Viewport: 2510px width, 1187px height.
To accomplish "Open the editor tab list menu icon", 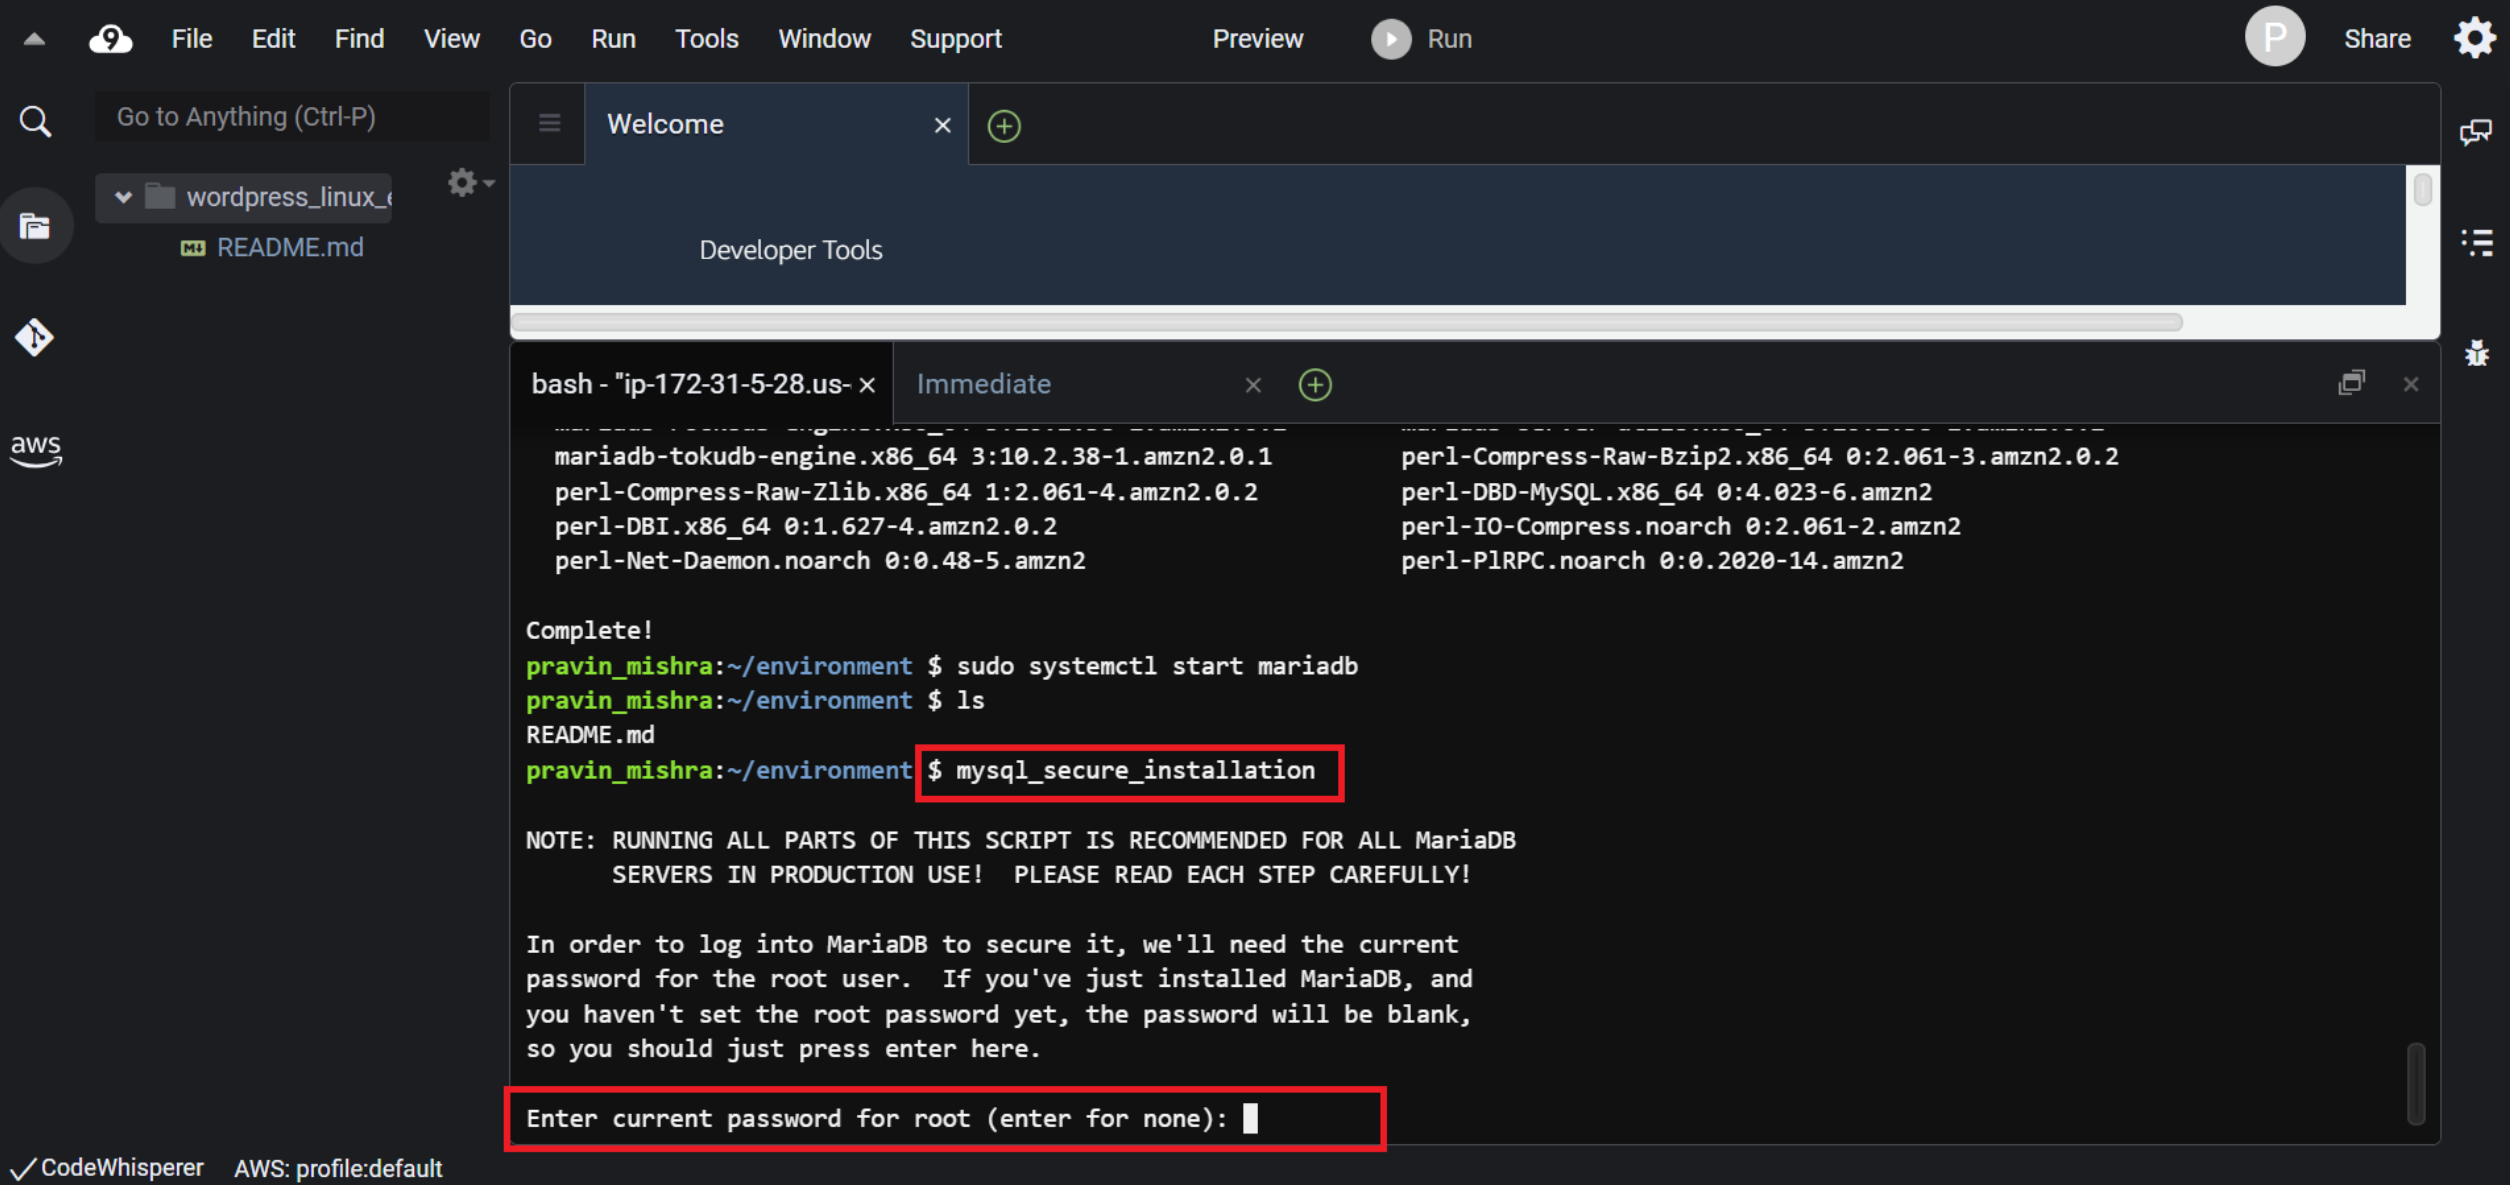I will [549, 123].
